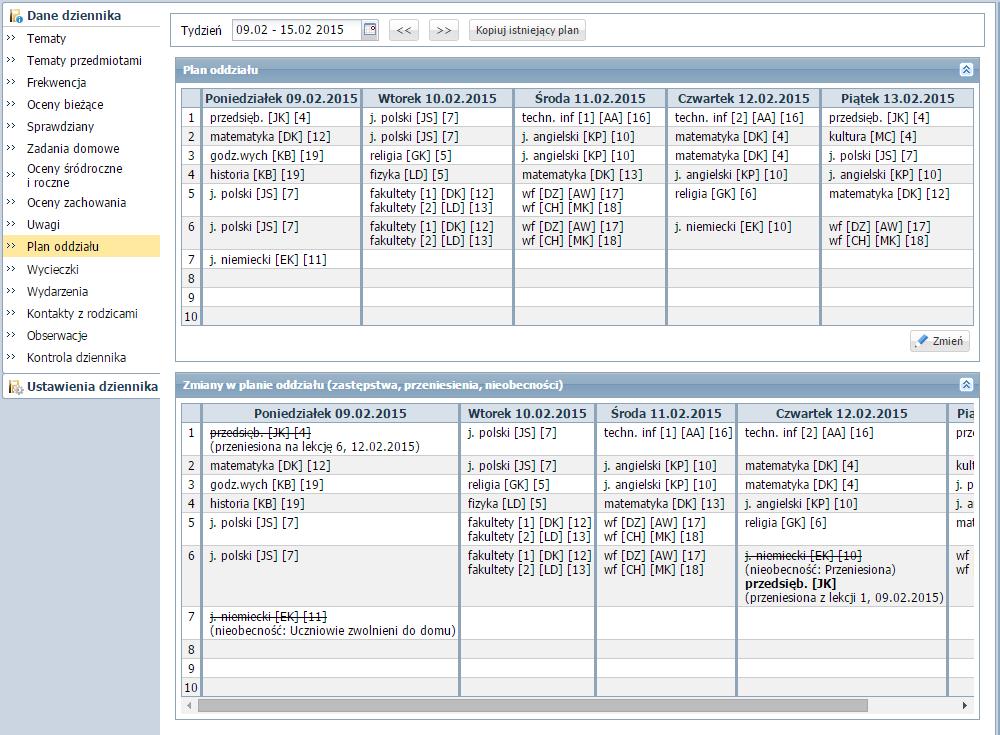Click 'matematyka [DK] [13]' in changes table
Screen dimensions: 1000x735
coord(664,503)
